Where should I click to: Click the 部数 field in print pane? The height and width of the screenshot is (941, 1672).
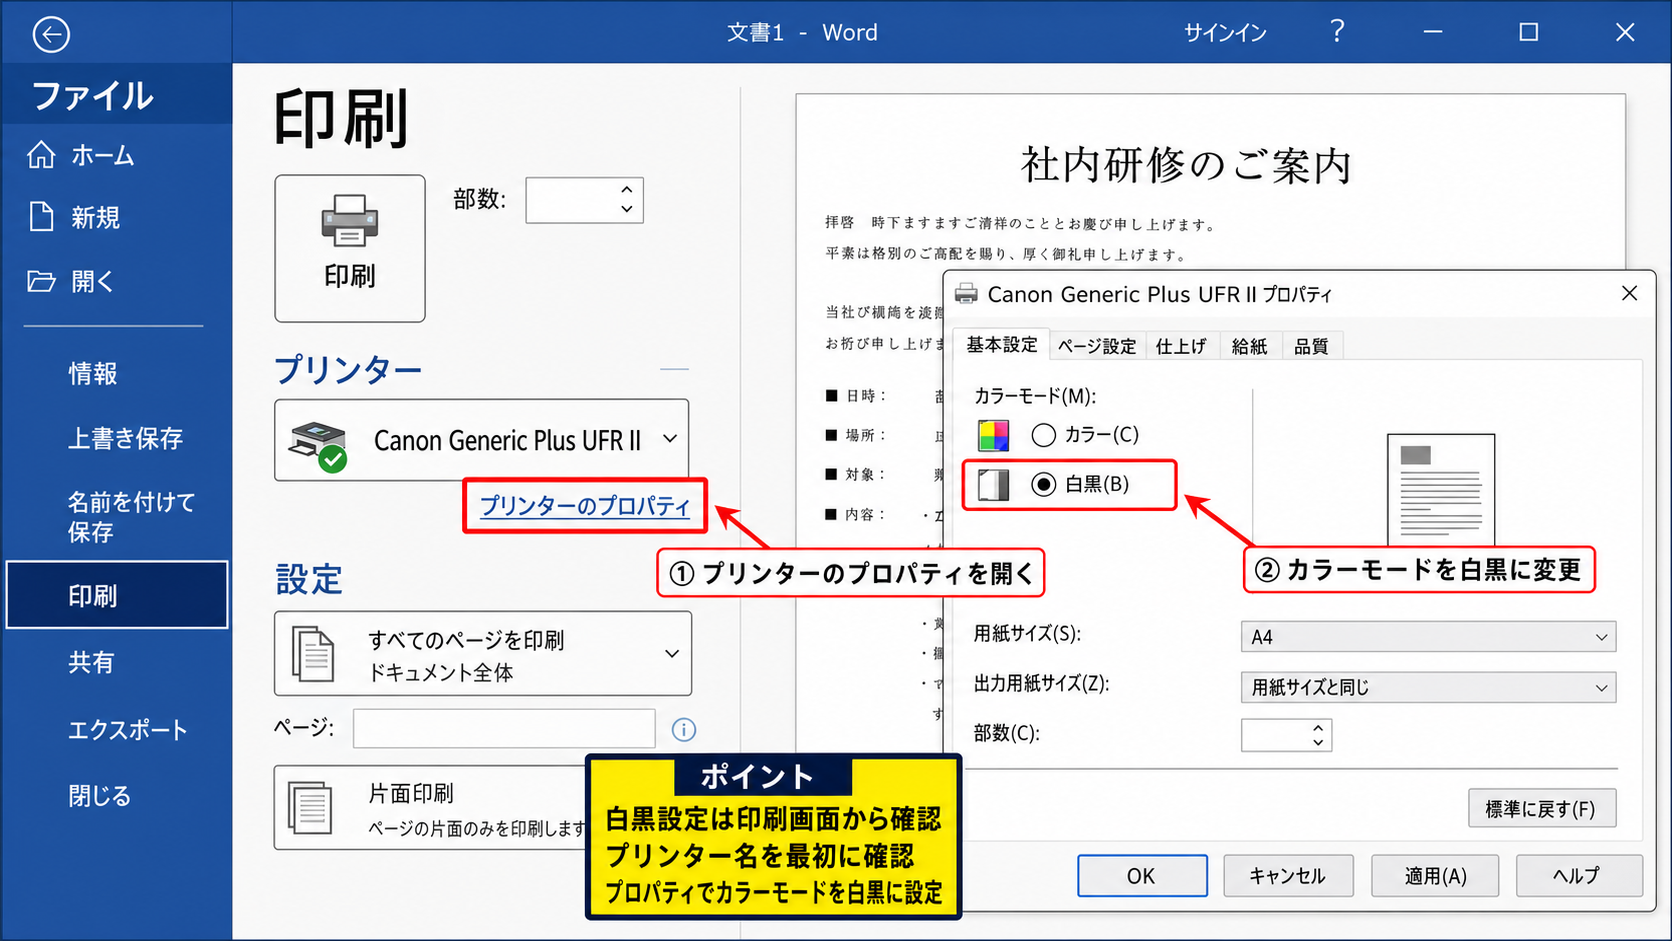point(584,200)
